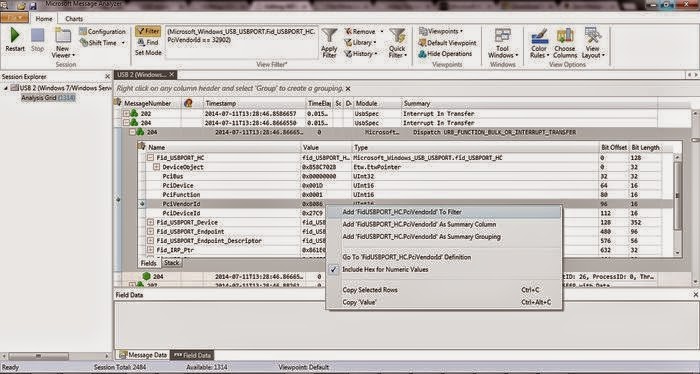Image resolution: width=700 pixels, height=374 pixels.
Task: Expand message row 202
Action: coord(126,114)
